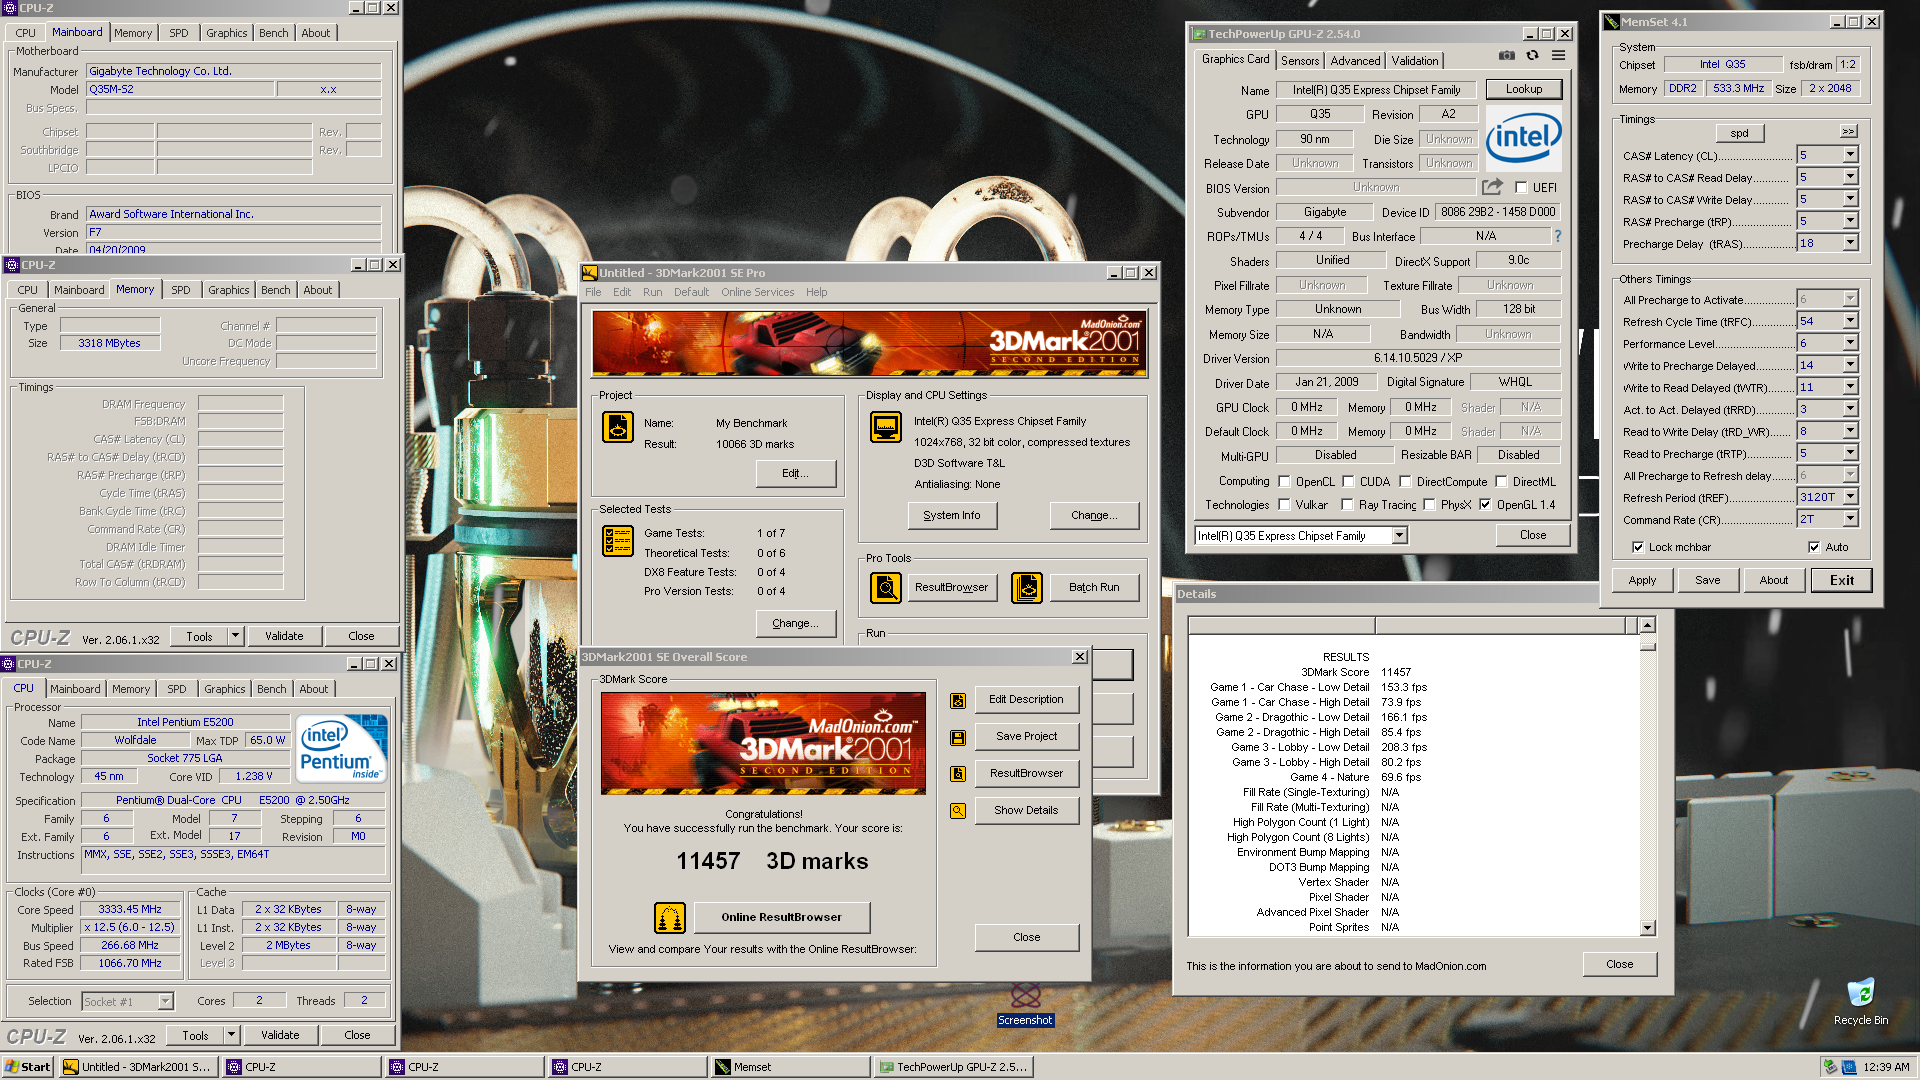This screenshot has width=1920, height=1080.
Task: Toggle the Ray Tracing checkbox
Action: point(1347,505)
